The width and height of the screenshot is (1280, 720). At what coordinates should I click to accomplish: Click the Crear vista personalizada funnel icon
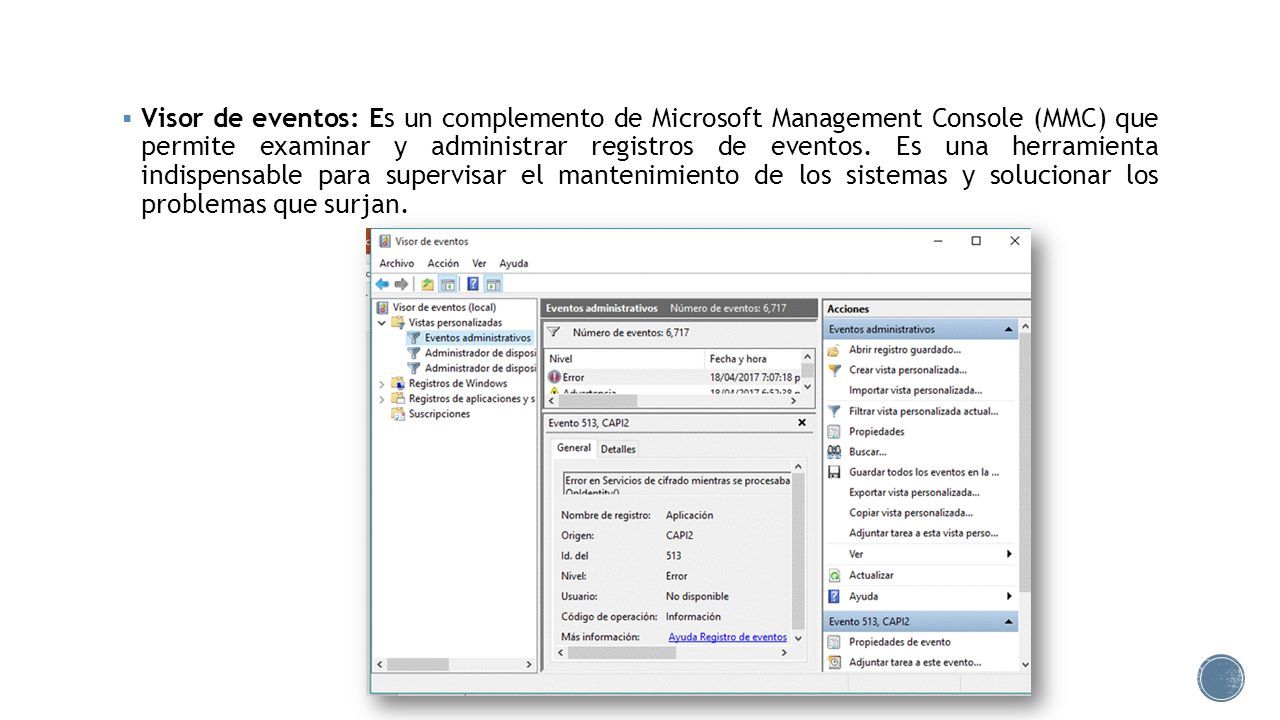(834, 370)
